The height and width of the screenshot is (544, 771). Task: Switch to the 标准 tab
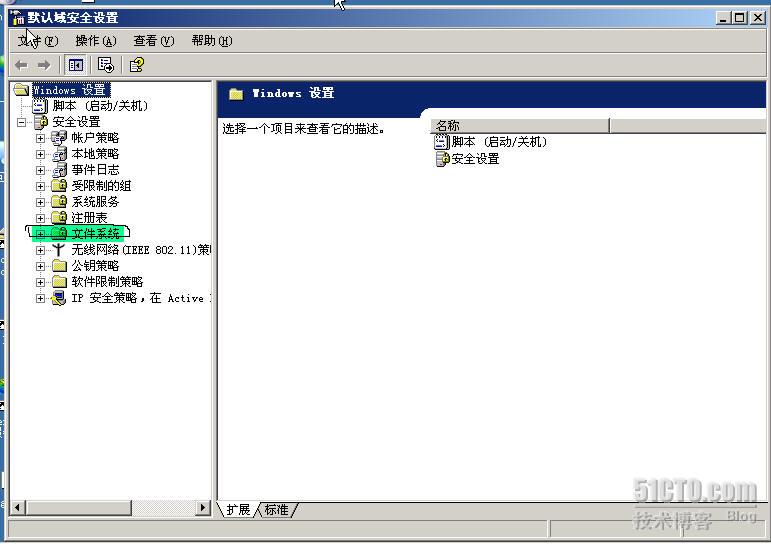point(276,510)
